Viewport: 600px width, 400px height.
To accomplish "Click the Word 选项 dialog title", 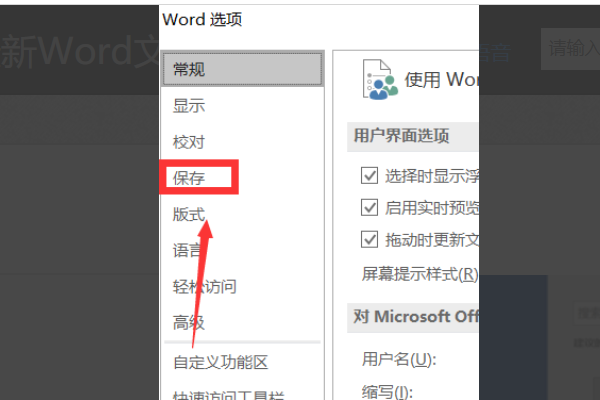I will (202, 19).
